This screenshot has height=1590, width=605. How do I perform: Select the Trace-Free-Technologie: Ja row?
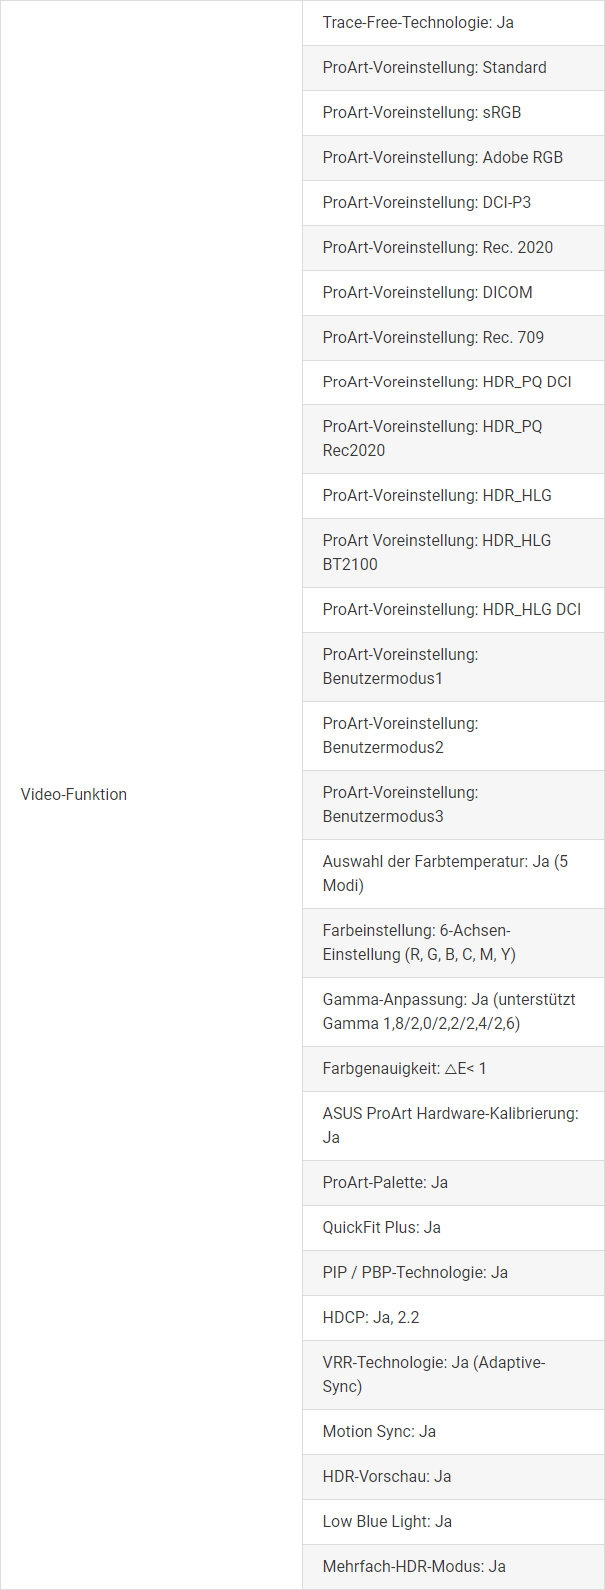(454, 22)
